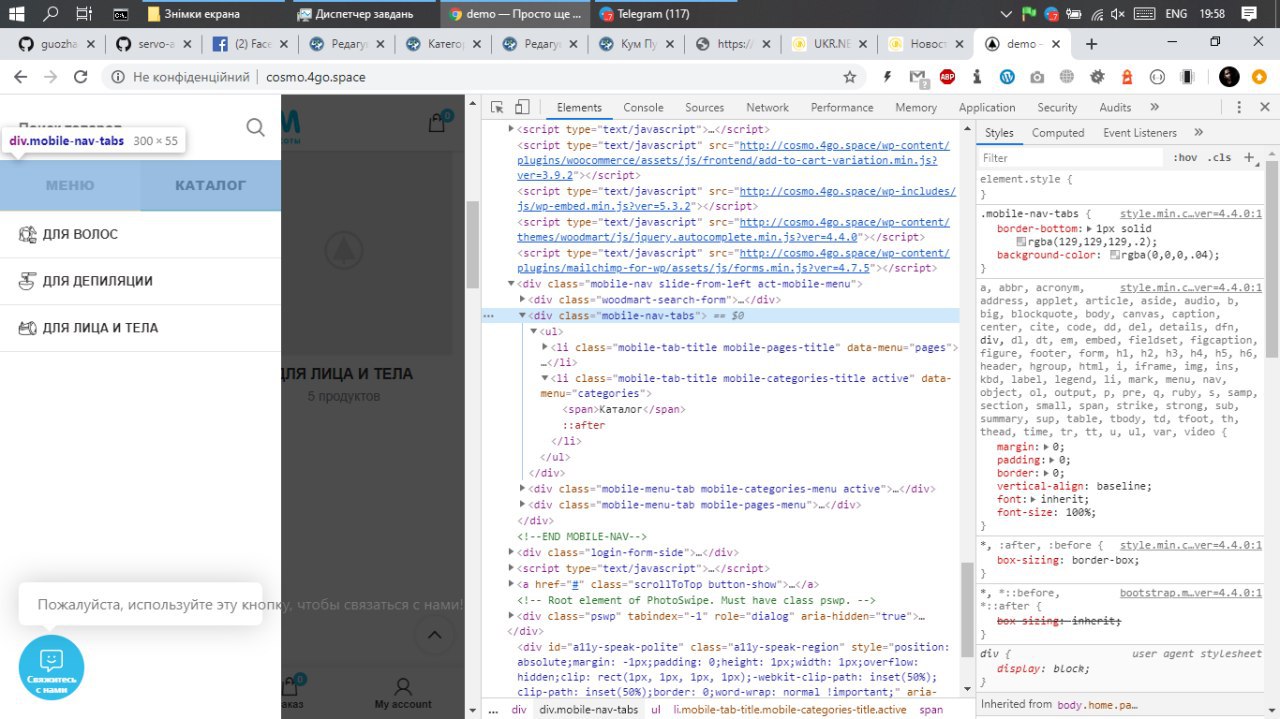
Task: Activate the DevTools inspect element picker
Action: (497, 108)
